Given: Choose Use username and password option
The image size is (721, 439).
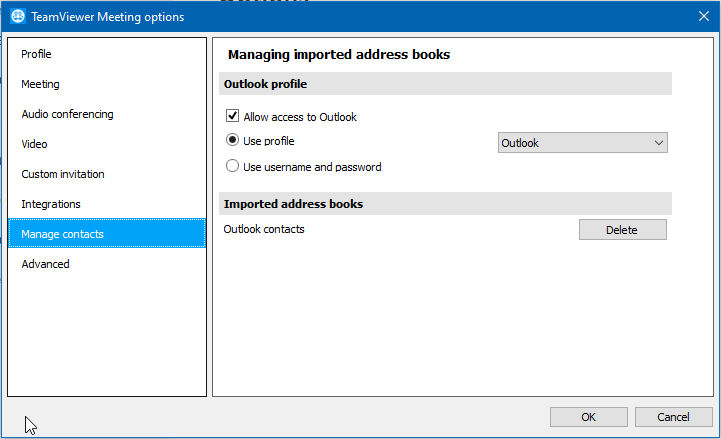Looking at the screenshot, I should pyautogui.click(x=232, y=165).
